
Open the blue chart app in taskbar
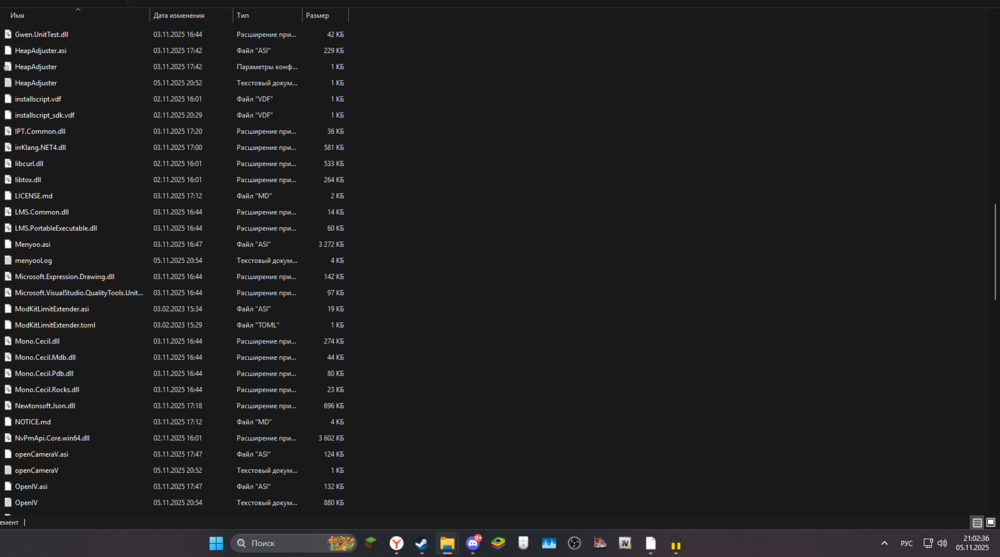[548, 543]
